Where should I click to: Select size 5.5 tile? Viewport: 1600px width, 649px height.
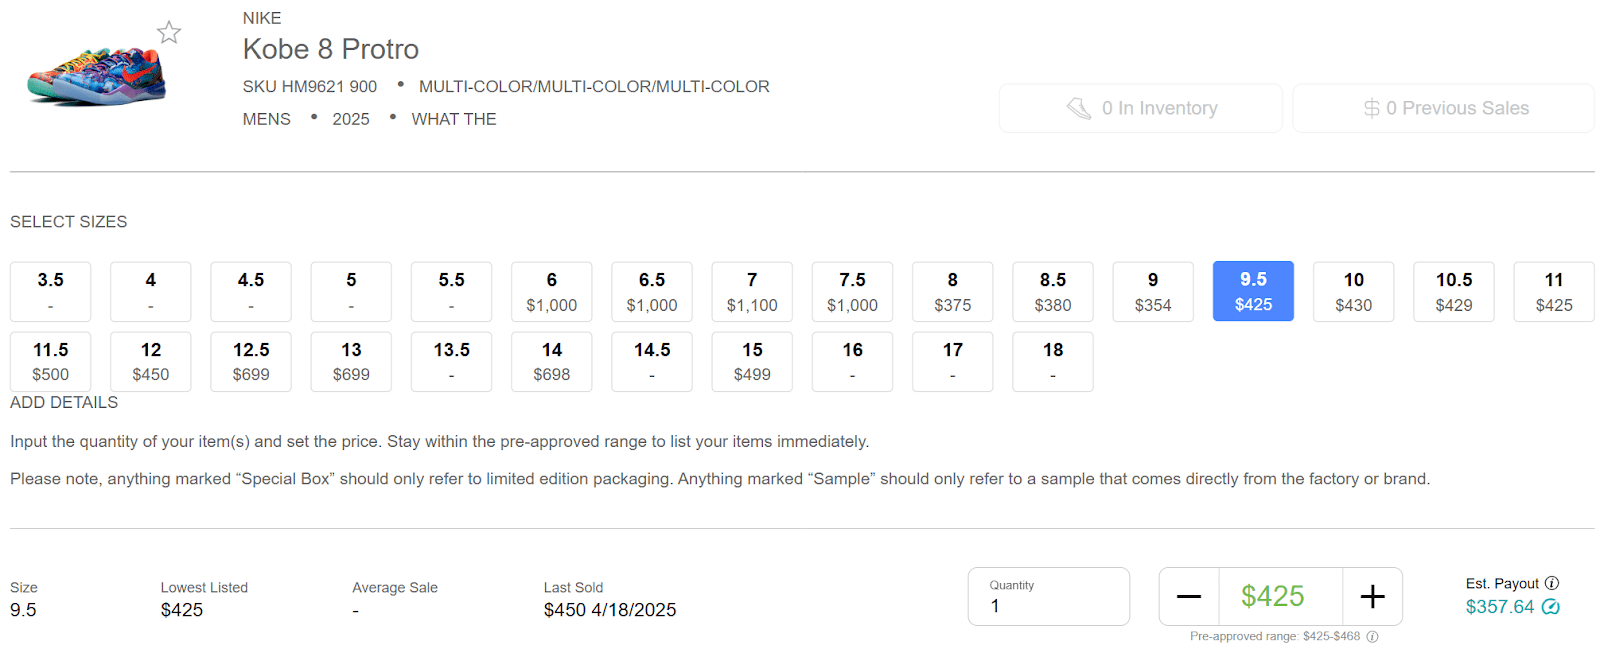point(452,292)
